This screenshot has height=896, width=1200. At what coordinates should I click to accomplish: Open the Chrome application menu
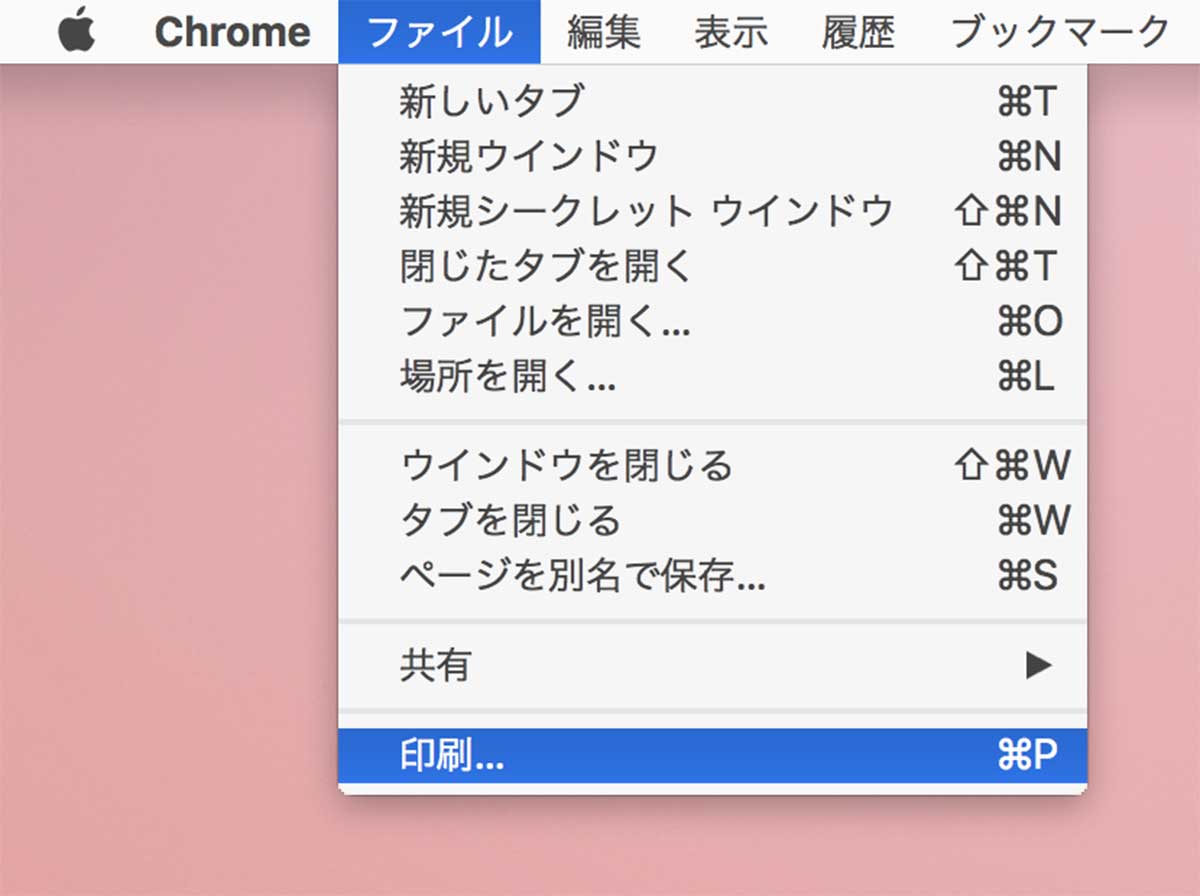point(232,33)
